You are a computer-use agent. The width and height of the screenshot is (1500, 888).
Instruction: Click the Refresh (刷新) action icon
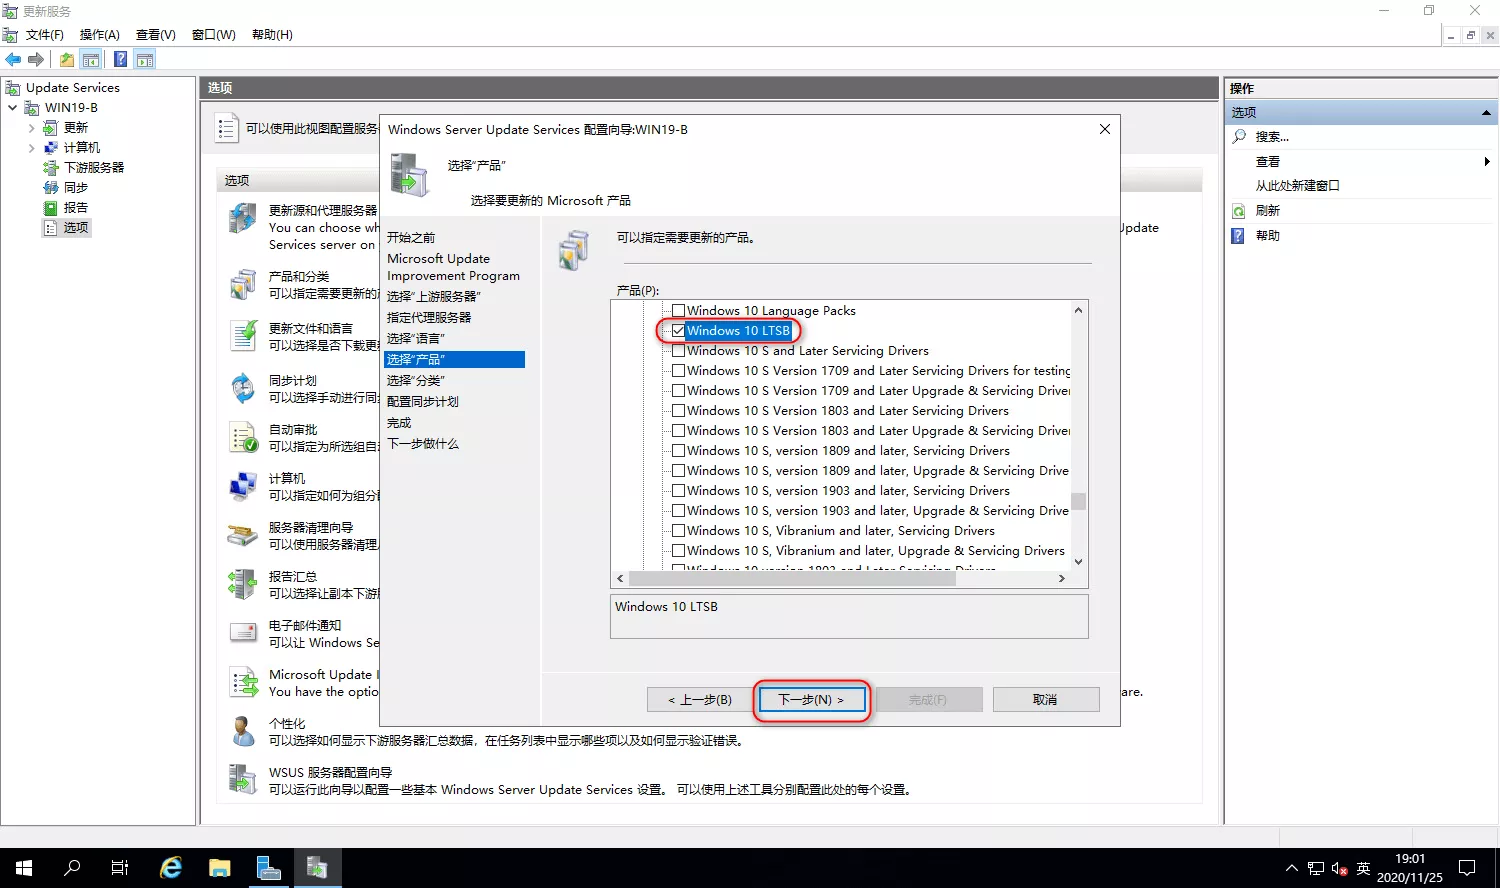(1239, 211)
